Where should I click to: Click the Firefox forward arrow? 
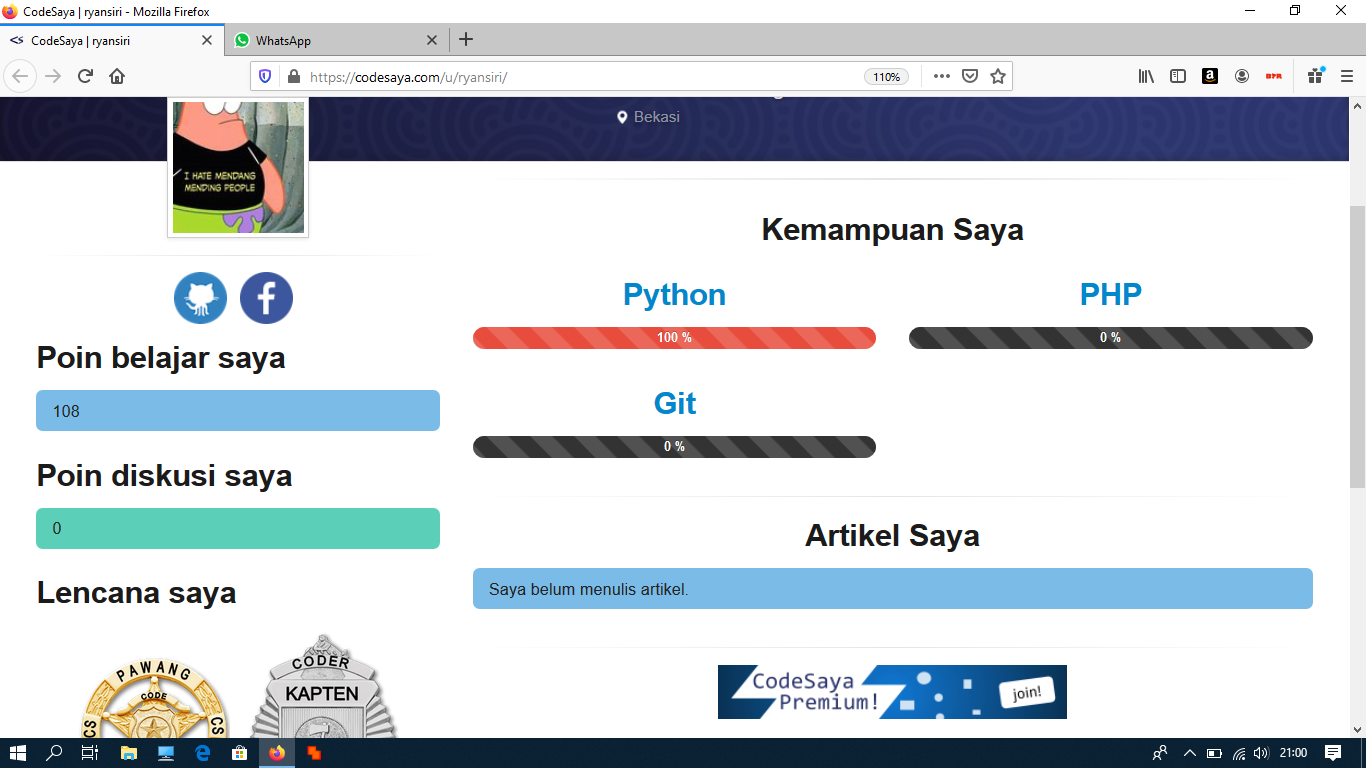53,76
